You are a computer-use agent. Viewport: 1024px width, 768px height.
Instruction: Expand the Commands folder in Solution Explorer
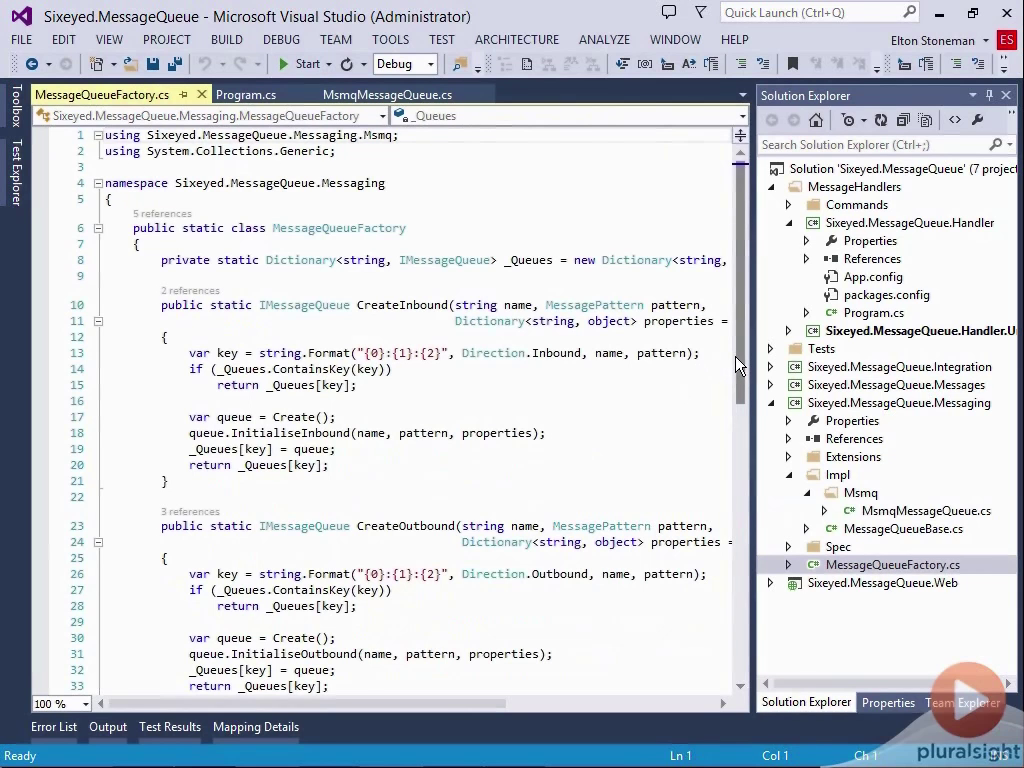pos(788,205)
